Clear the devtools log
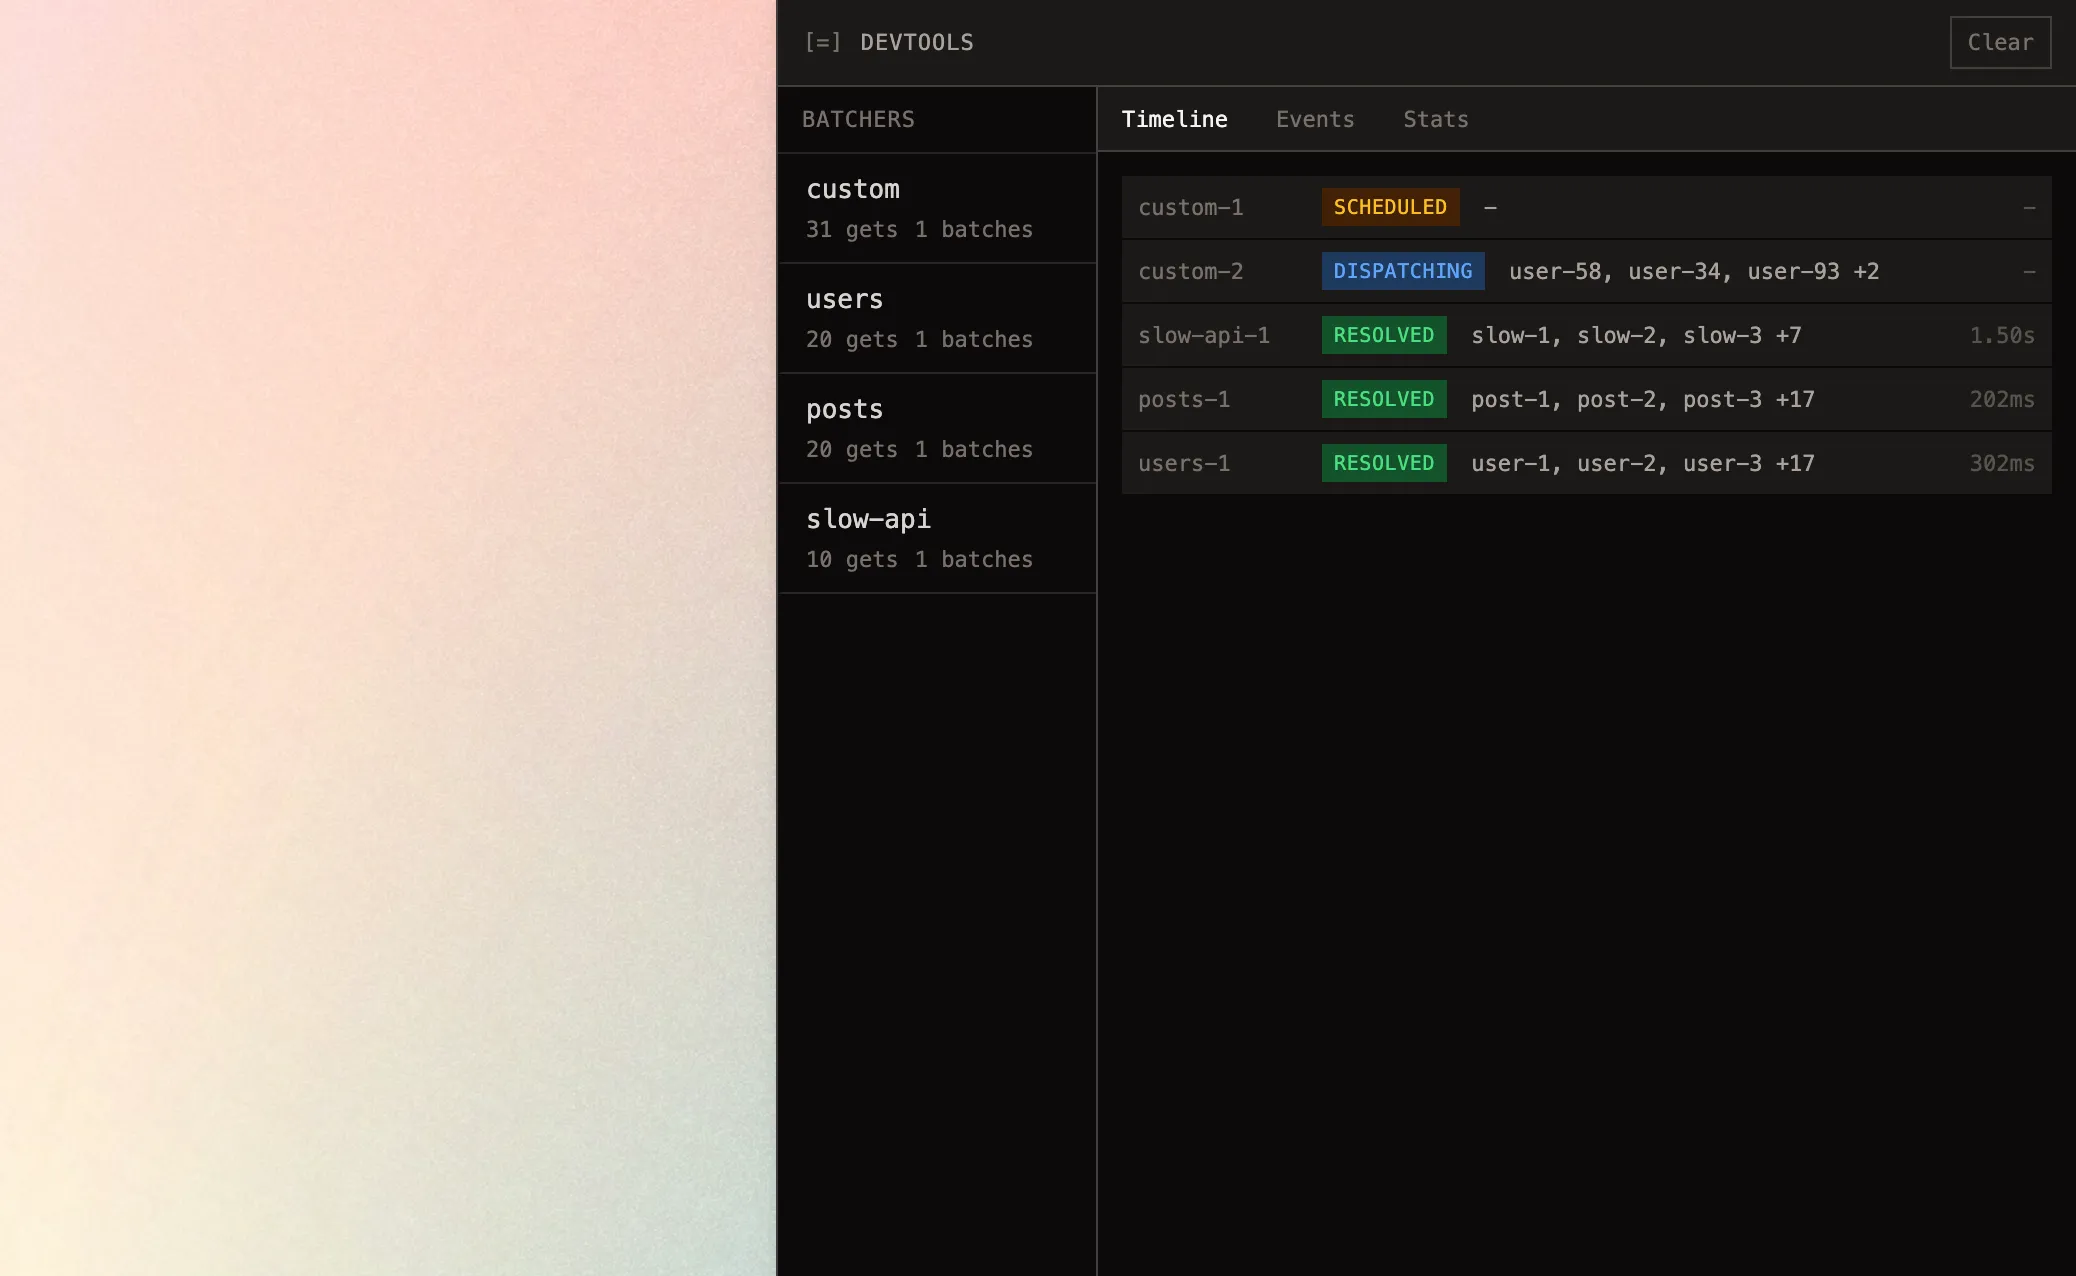The image size is (2076, 1276). pyautogui.click(x=2000, y=42)
